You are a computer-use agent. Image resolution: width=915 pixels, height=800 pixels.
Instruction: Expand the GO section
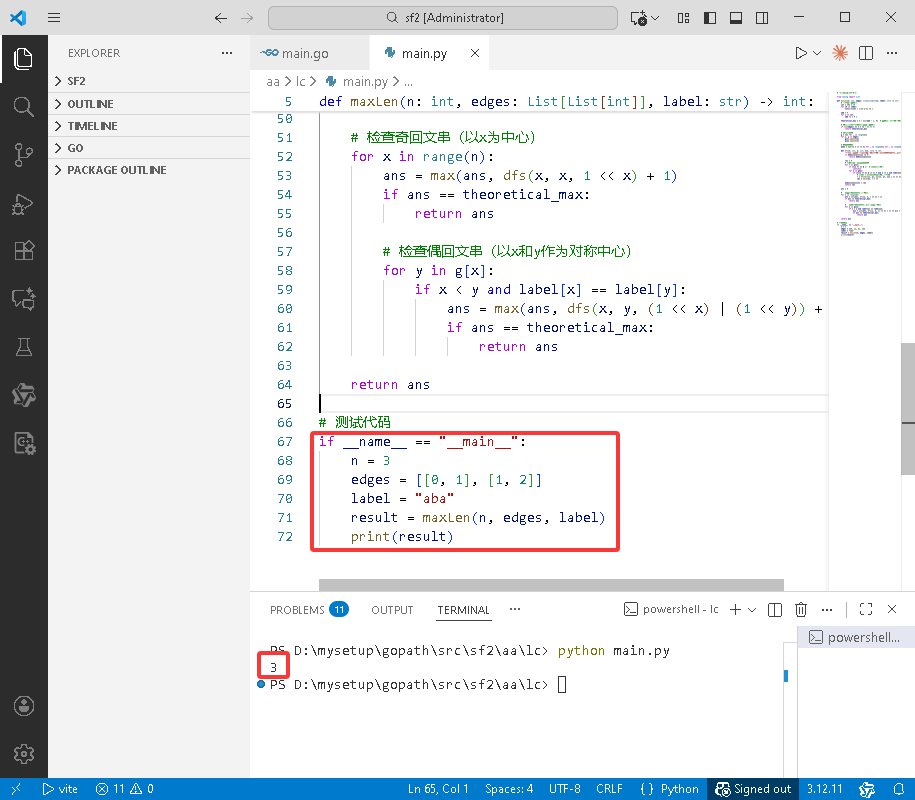149,148
